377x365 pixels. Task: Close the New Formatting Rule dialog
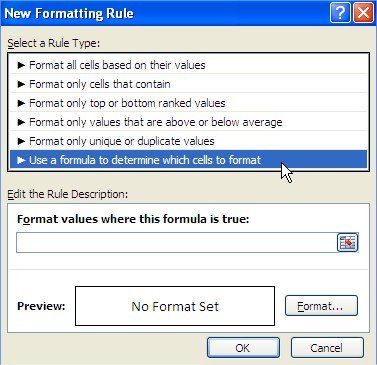pyautogui.click(x=363, y=13)
